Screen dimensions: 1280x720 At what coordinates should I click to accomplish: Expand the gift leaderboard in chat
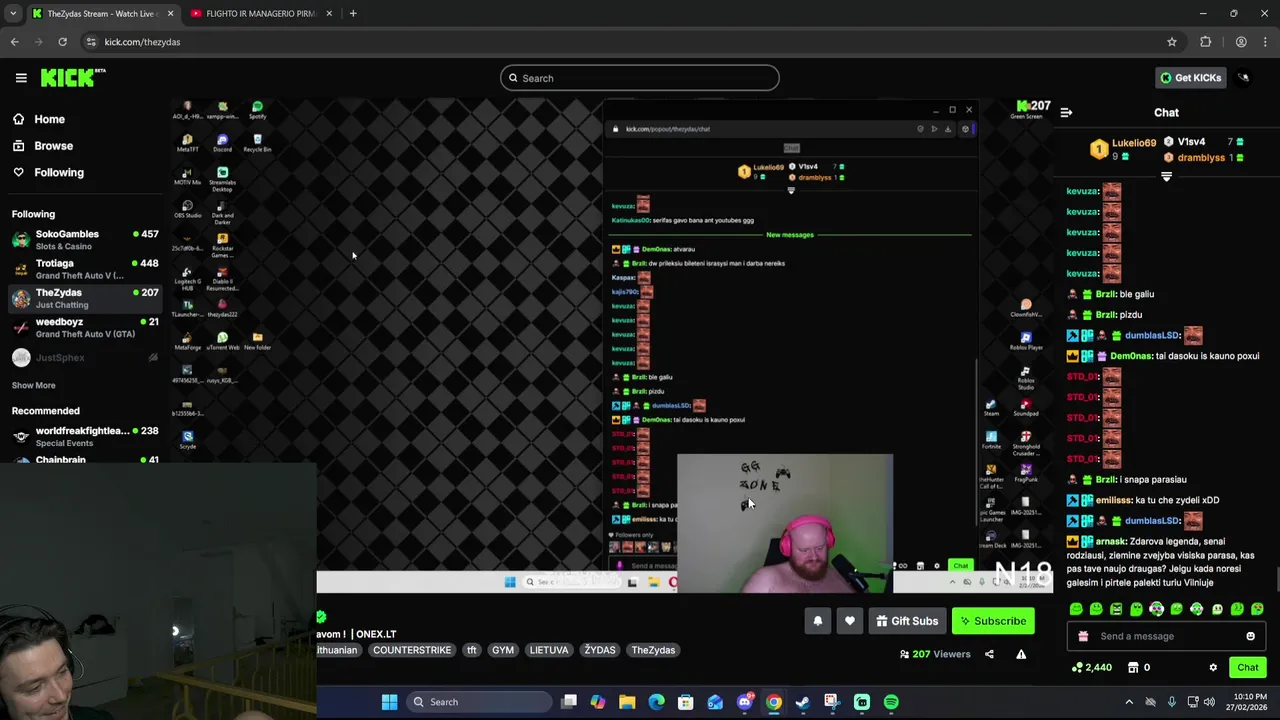coord(1166,176)
